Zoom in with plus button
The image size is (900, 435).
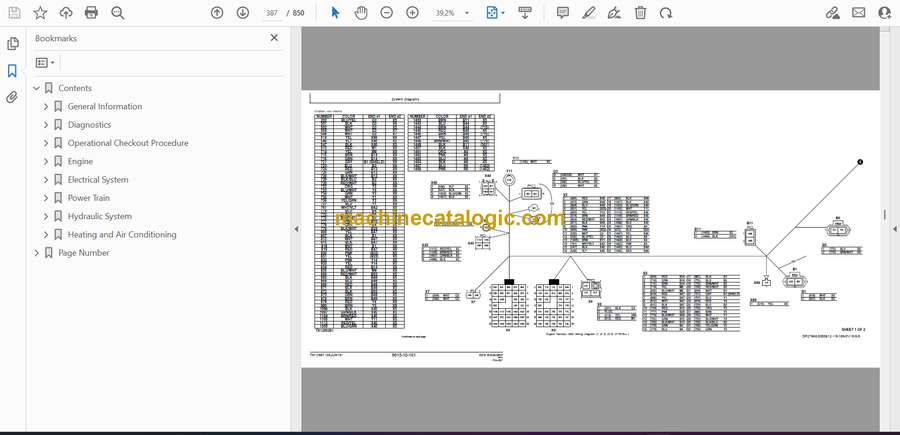[412, 13]
